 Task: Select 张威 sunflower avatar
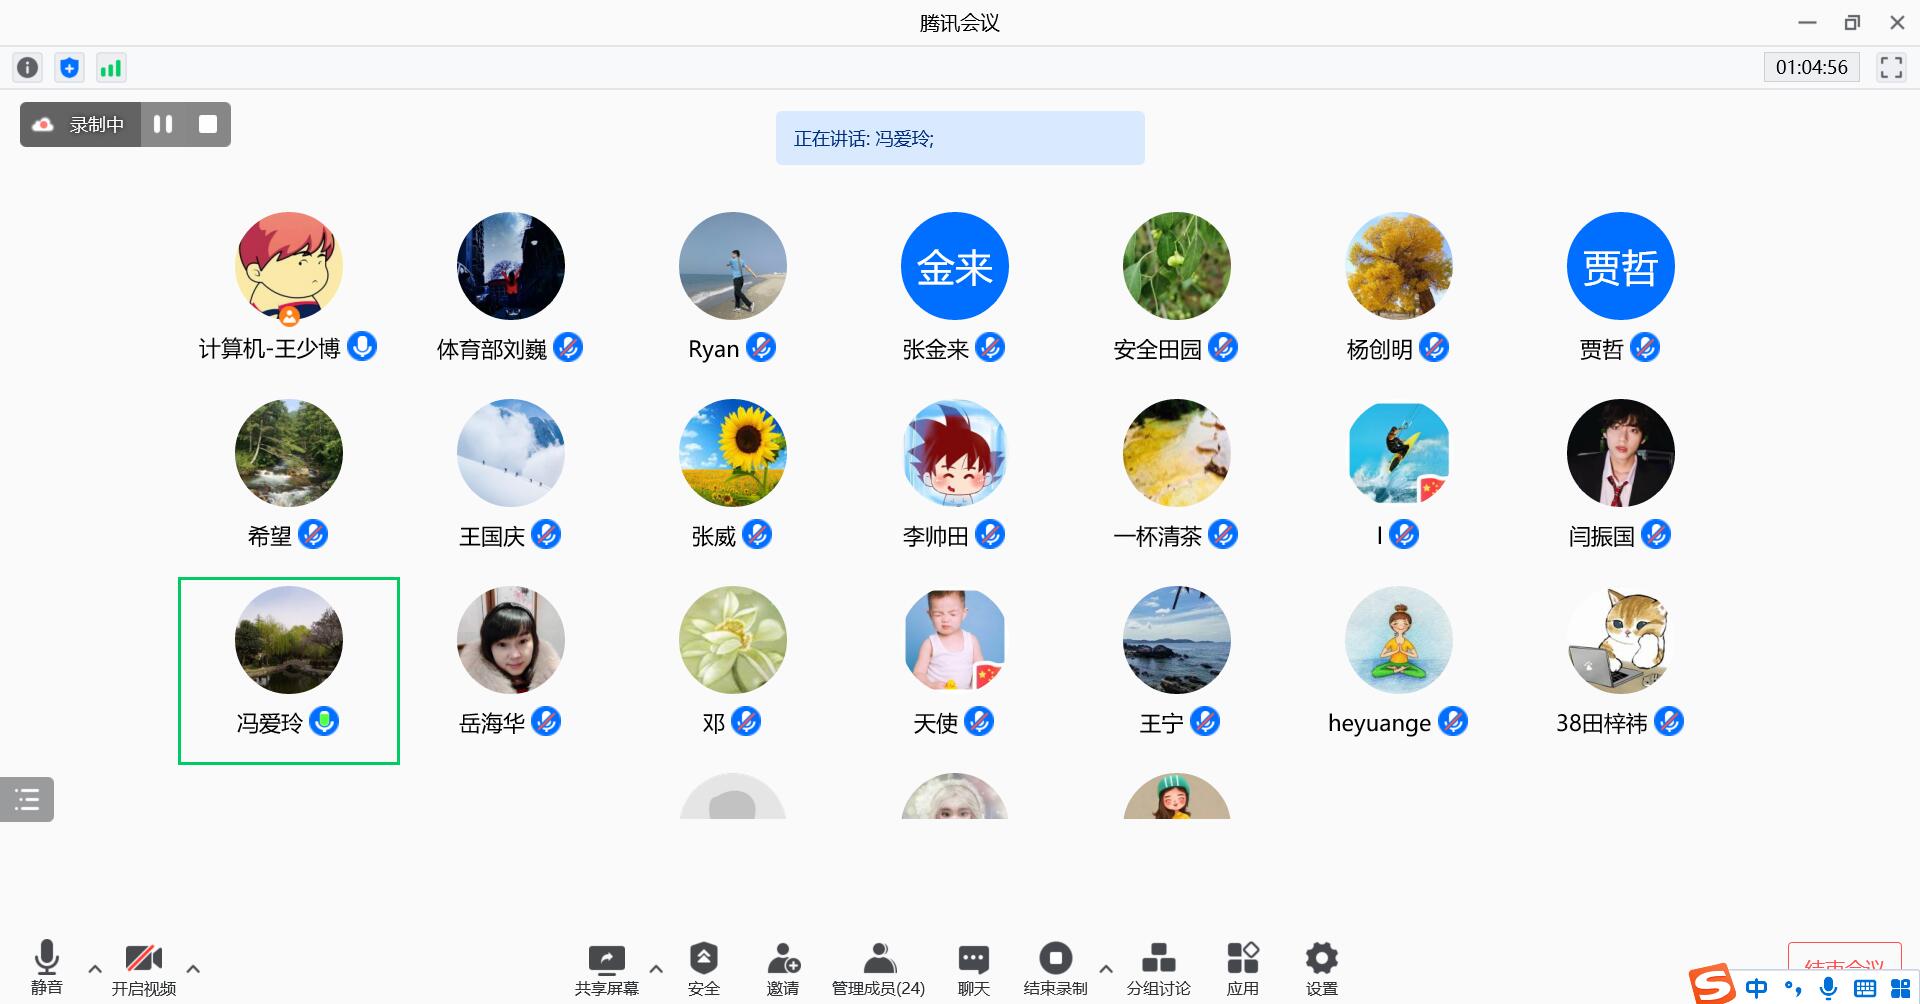tap(733, 453)
